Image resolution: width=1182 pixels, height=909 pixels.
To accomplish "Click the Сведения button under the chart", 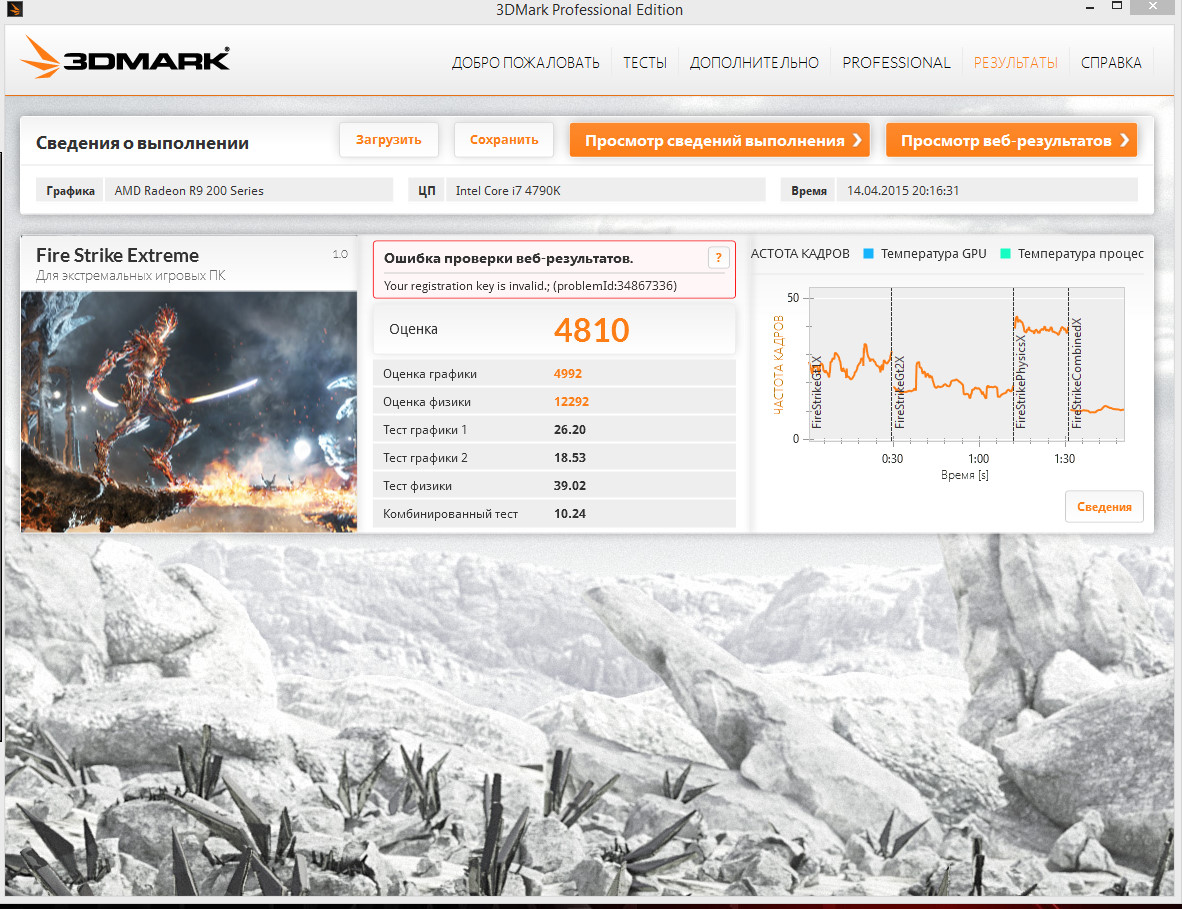I will (x=1104, y=507).
